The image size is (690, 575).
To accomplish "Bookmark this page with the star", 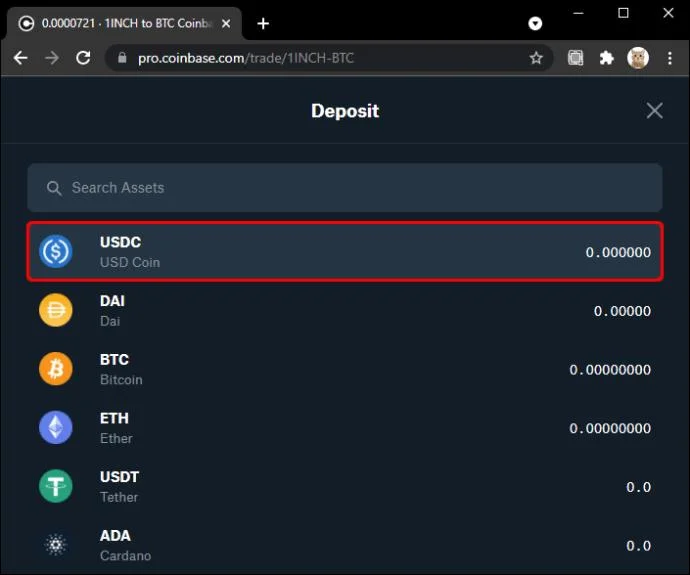I will point(536,58).
